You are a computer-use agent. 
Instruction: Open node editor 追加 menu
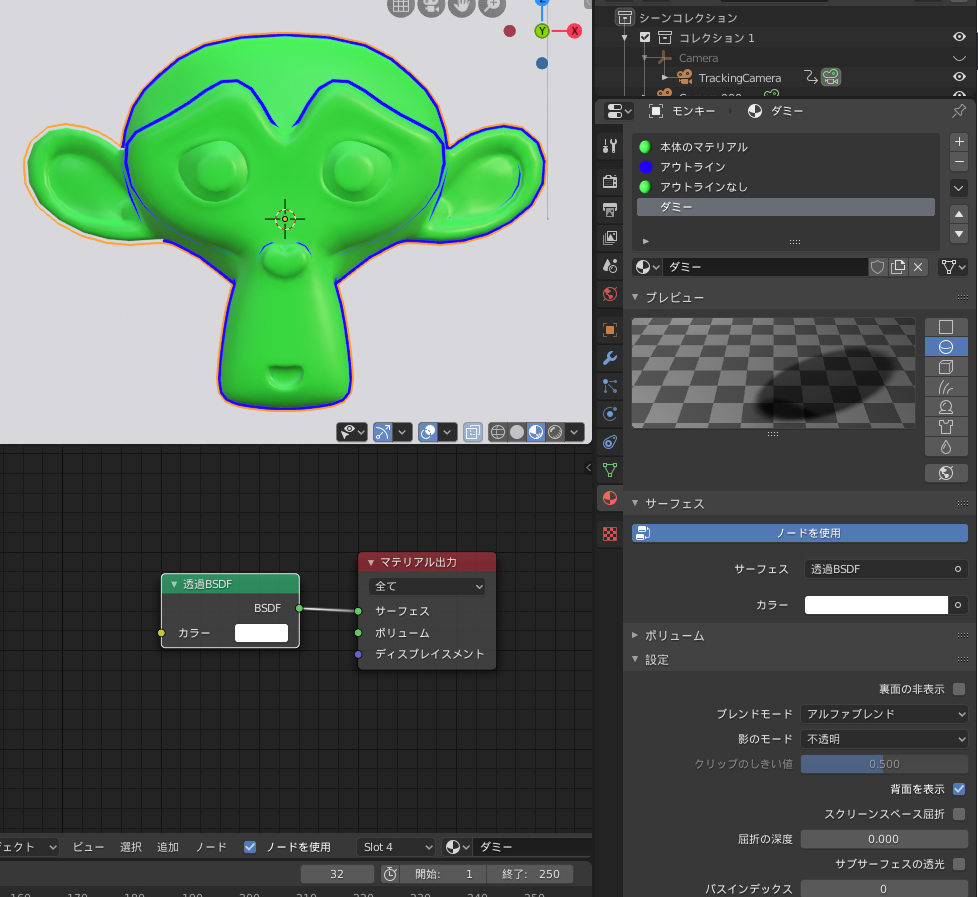click(168, 846)
